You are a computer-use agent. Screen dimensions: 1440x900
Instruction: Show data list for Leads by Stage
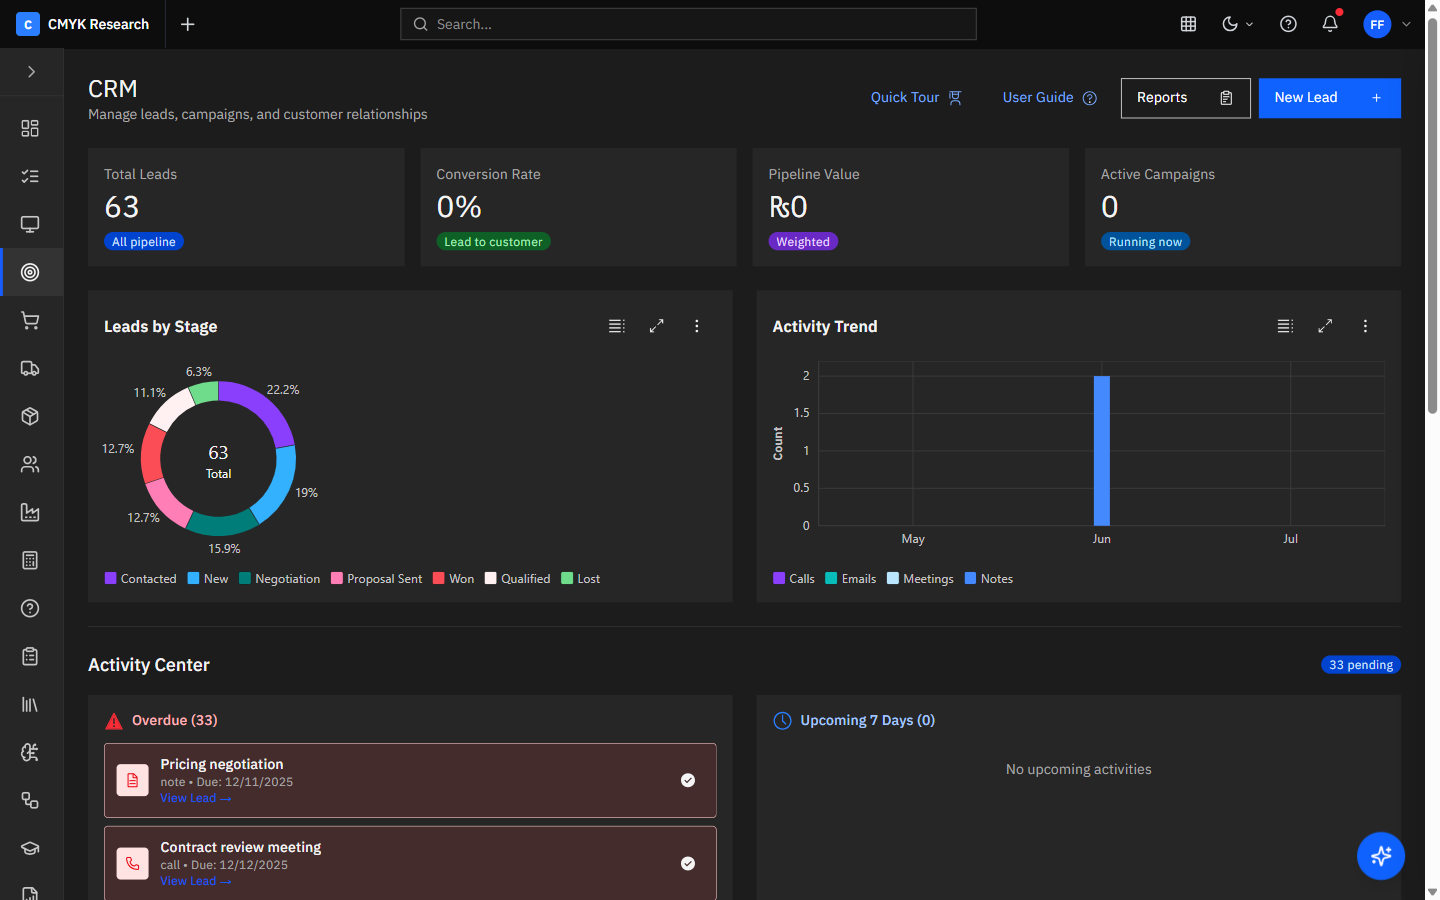(x=617, y=326)
